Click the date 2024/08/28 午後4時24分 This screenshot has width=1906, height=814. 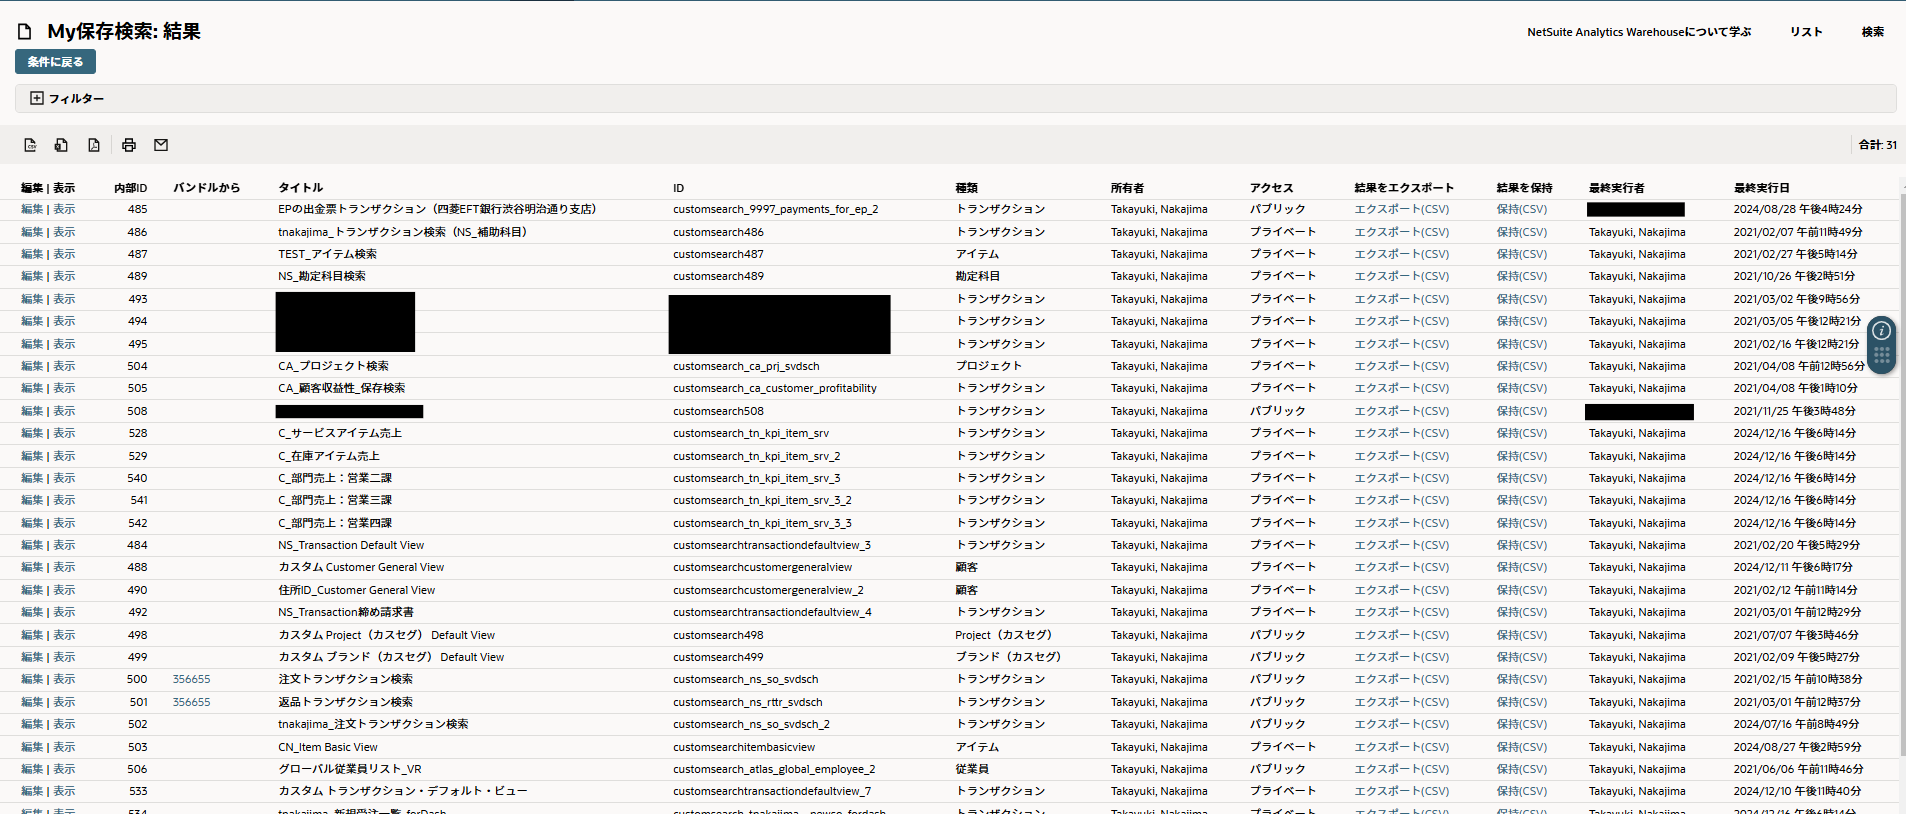tap(1798, 210)
